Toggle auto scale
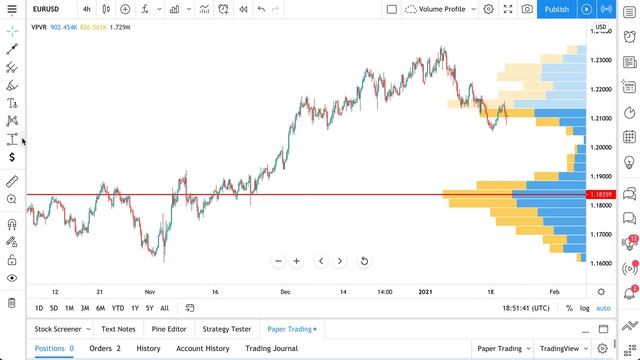 pos(604,308)
